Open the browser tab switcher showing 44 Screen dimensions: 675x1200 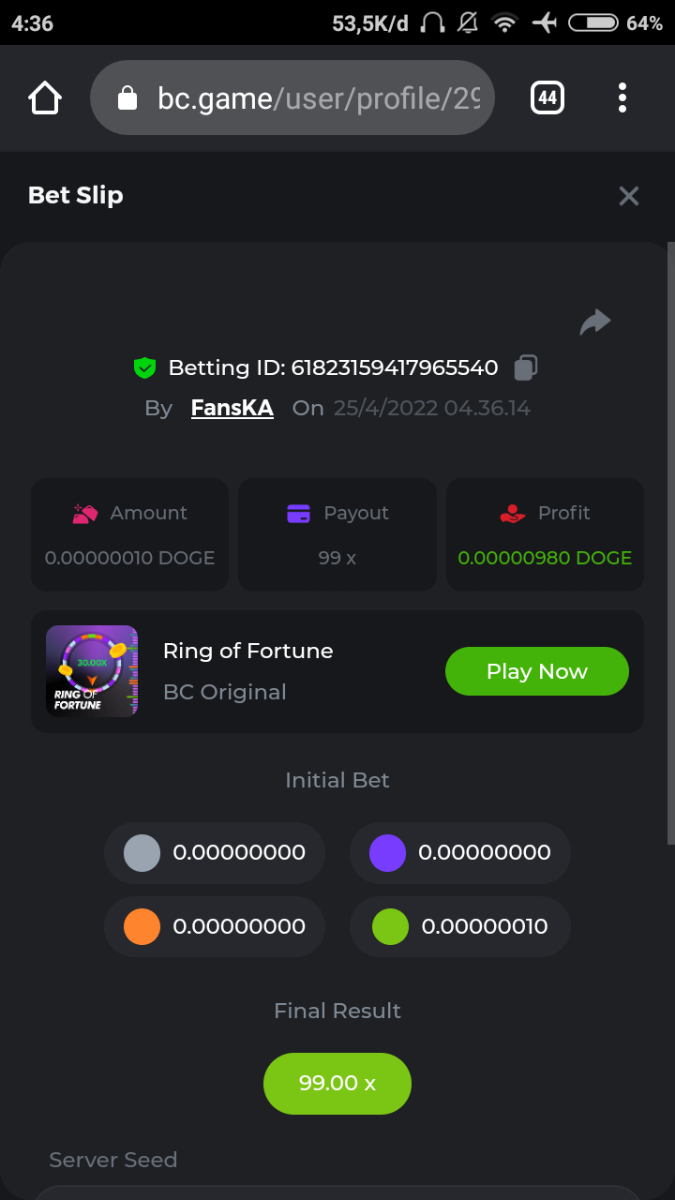(547, 98)
